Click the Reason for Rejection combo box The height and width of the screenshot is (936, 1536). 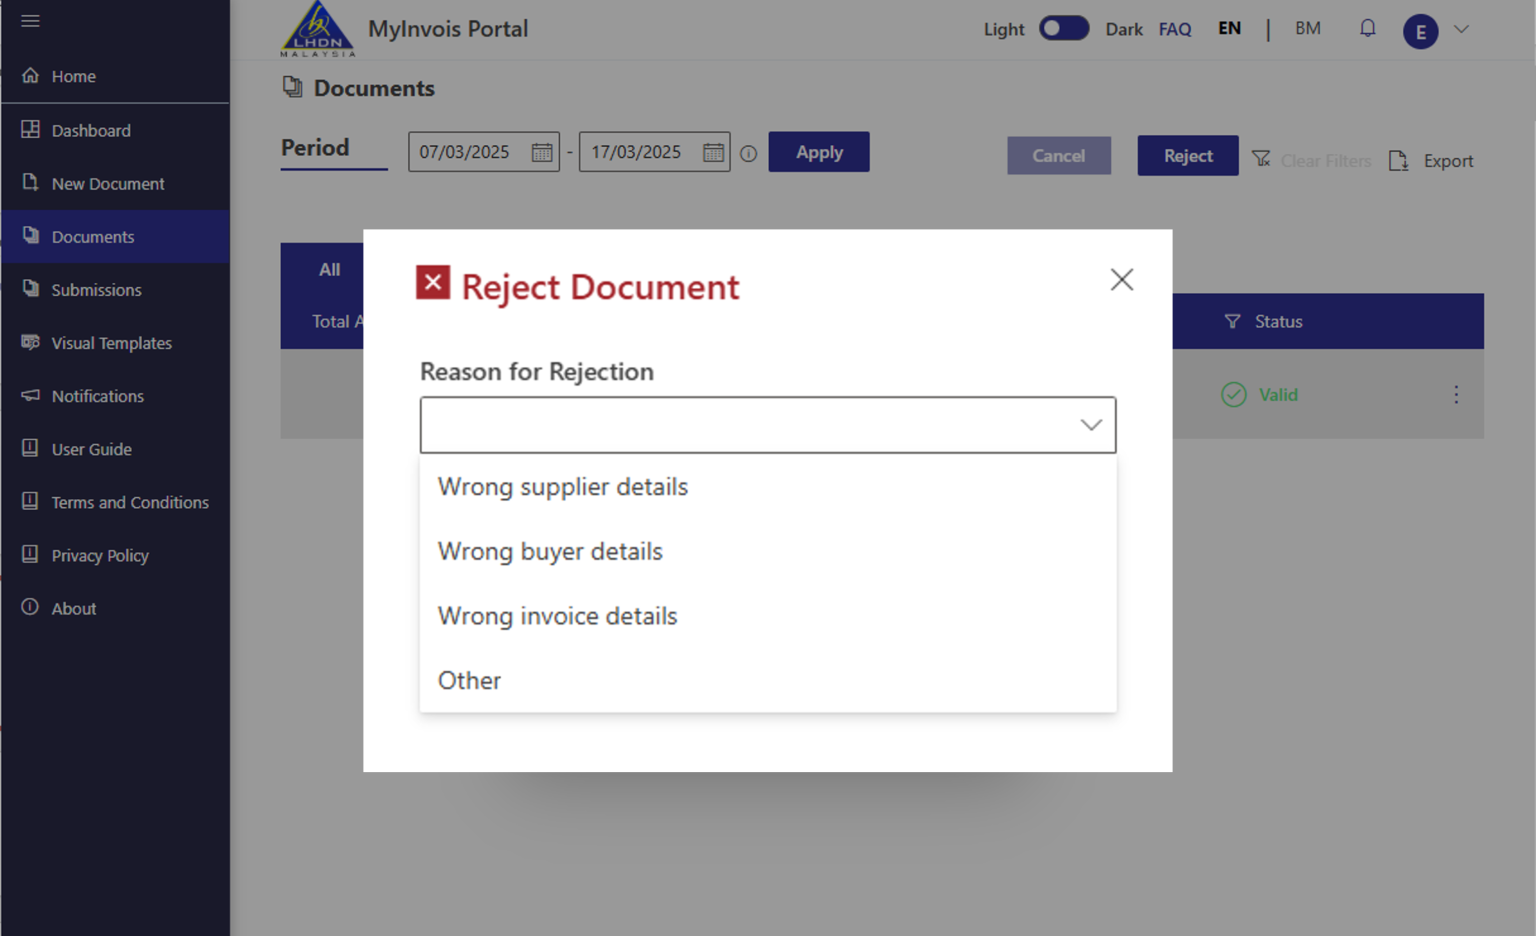(768, 425)
